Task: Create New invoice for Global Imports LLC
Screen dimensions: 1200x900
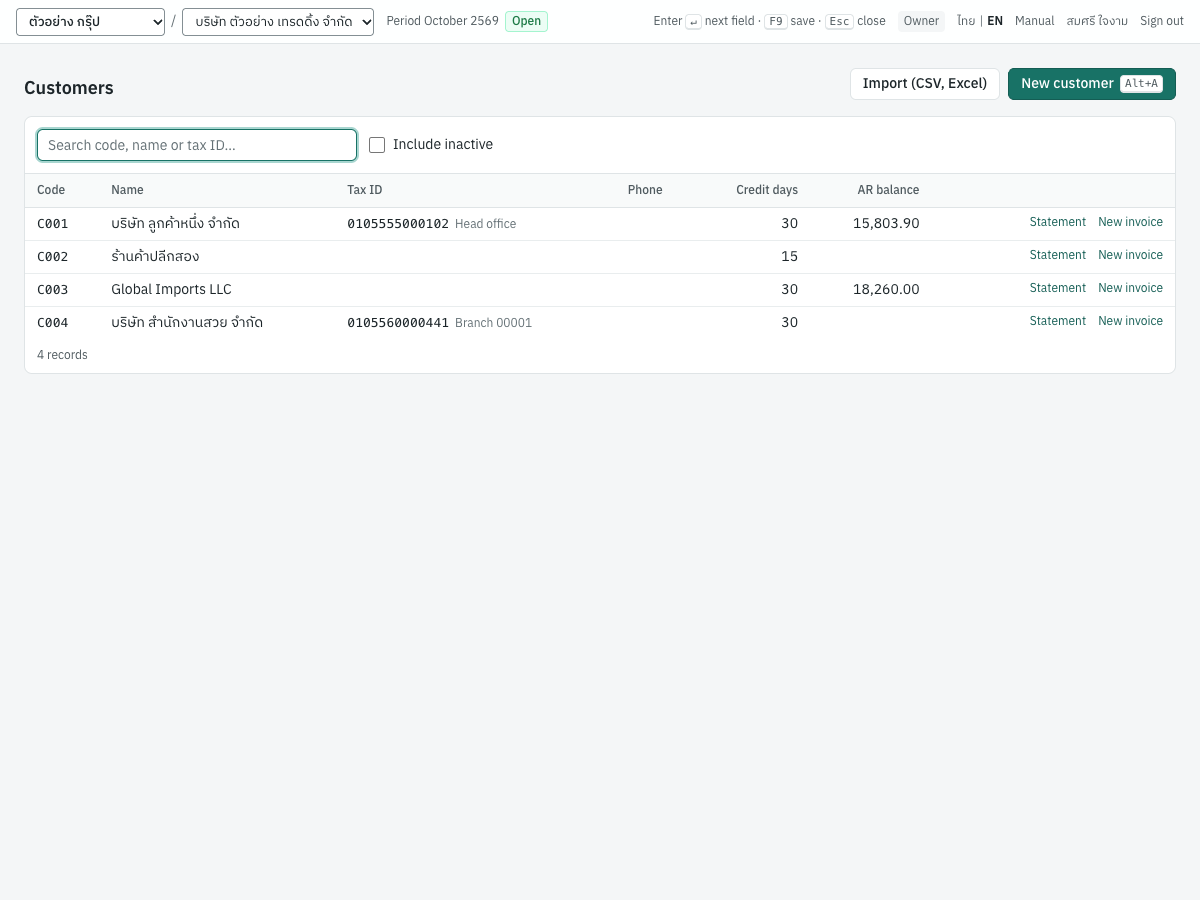Action: click(x=1130, y=288)
